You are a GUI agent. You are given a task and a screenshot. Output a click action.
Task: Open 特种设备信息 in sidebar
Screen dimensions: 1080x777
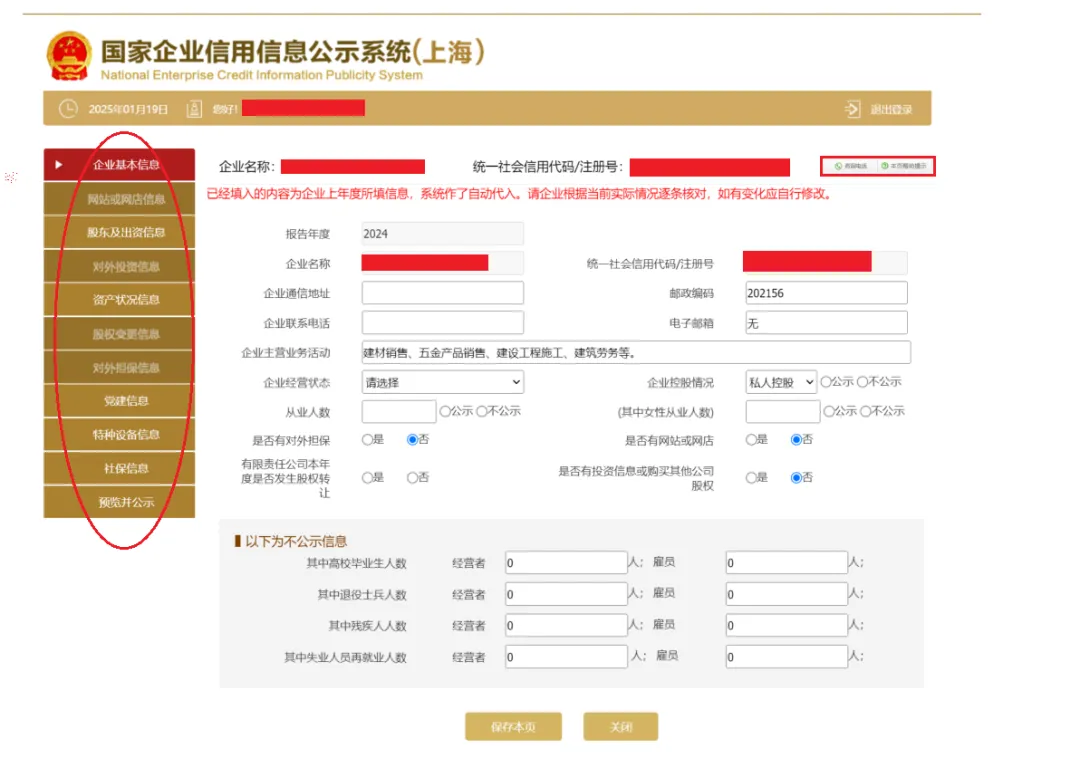119,435
